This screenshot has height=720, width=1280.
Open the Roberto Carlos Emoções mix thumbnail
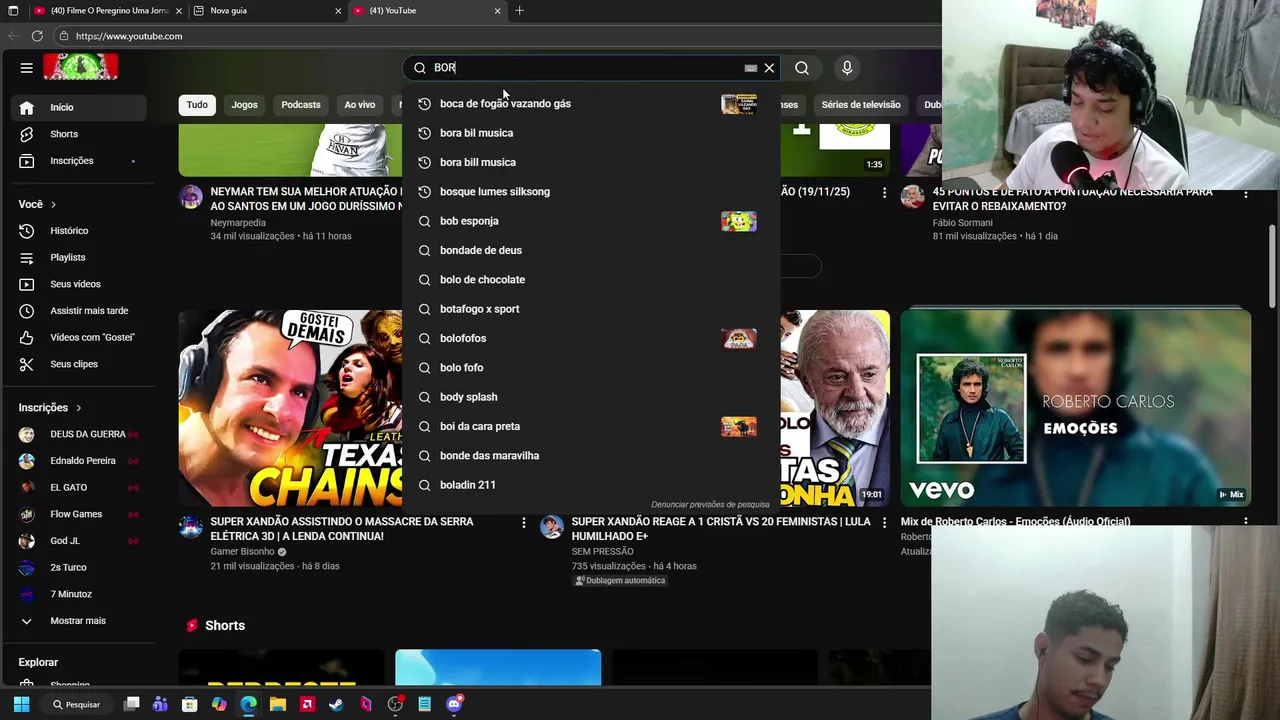[x=1075, y=408]
